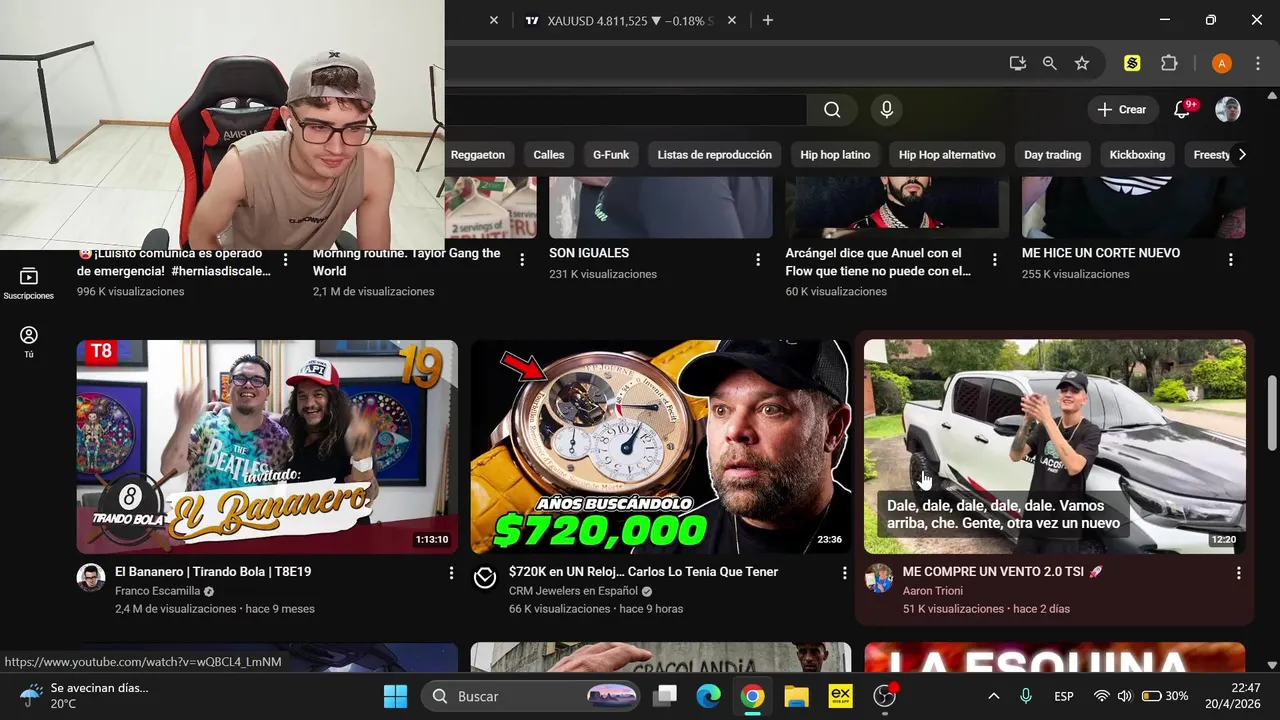
Task: Open ME COMPRE UN VENTO 2.0 TSI title
Action: [x=1002, y=572]
